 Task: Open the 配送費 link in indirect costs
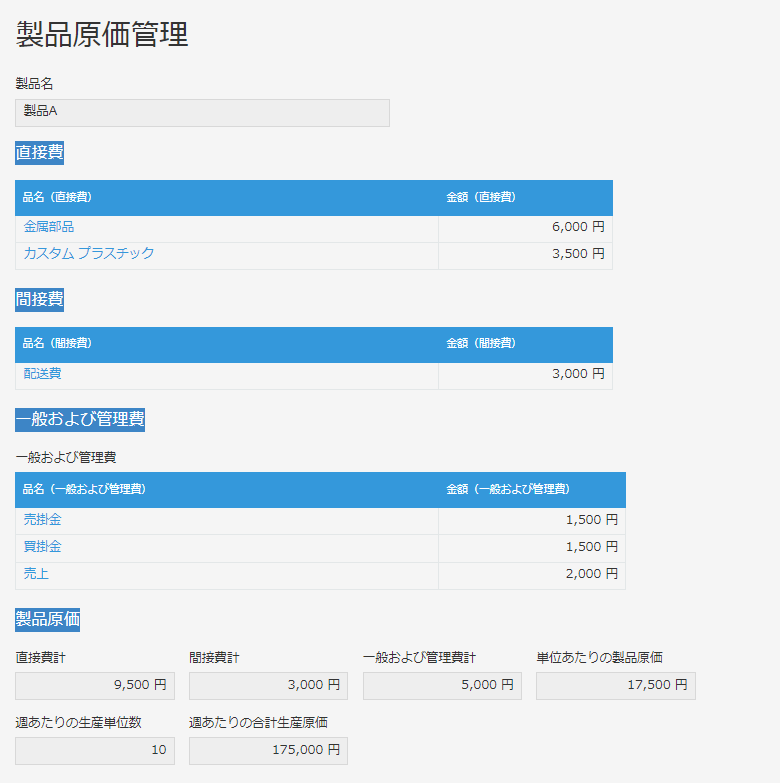(42, 374)
